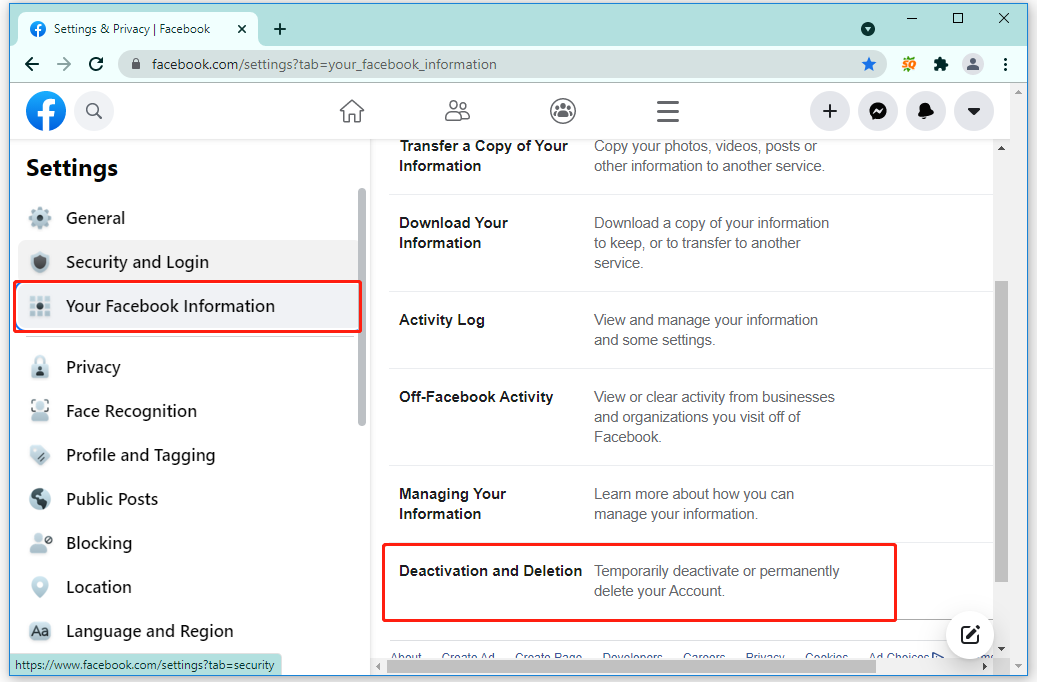
Task: Open Privacy settings
Action: pyautogui.click(x=188, y=367)
